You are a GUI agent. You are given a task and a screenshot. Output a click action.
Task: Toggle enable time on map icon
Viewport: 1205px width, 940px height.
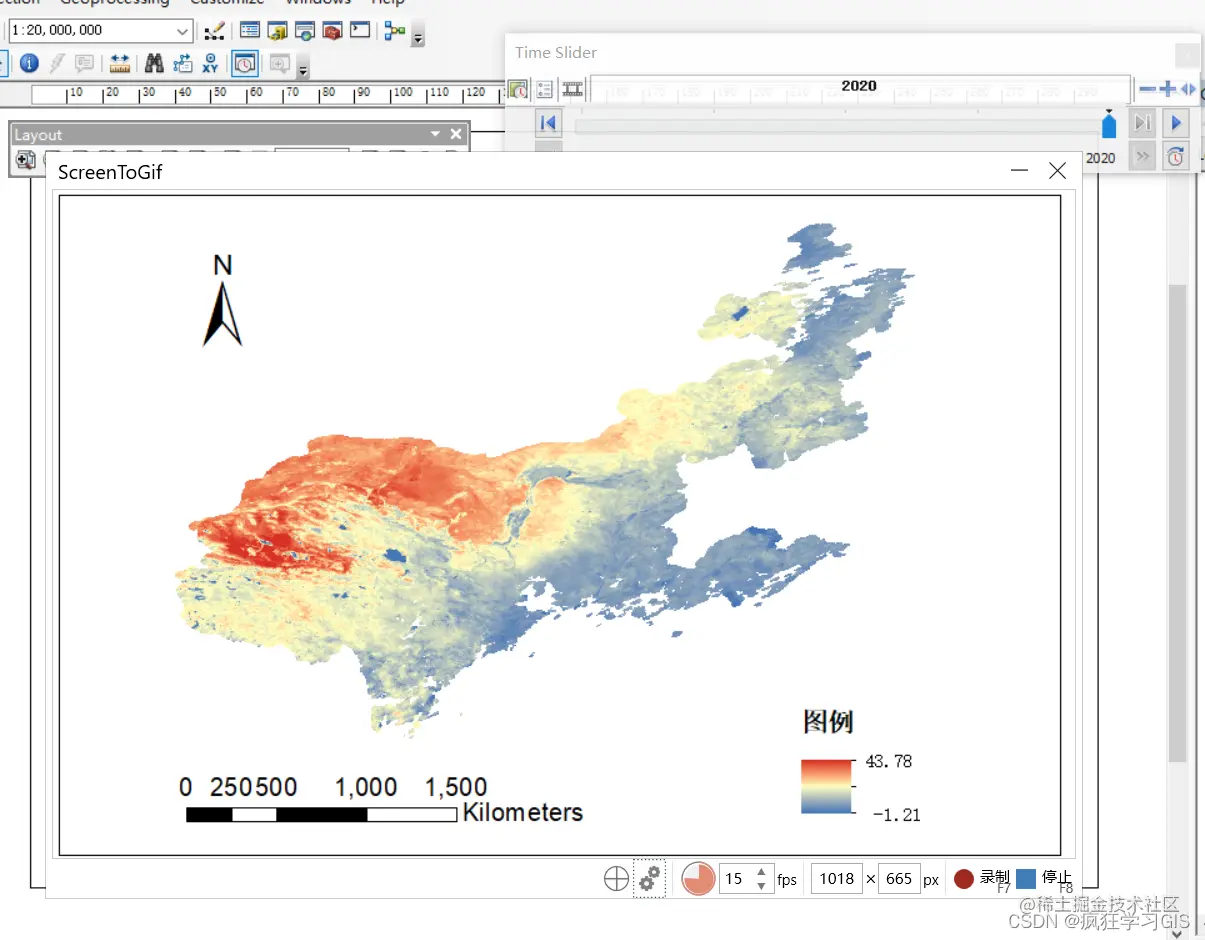click(517, 89)
